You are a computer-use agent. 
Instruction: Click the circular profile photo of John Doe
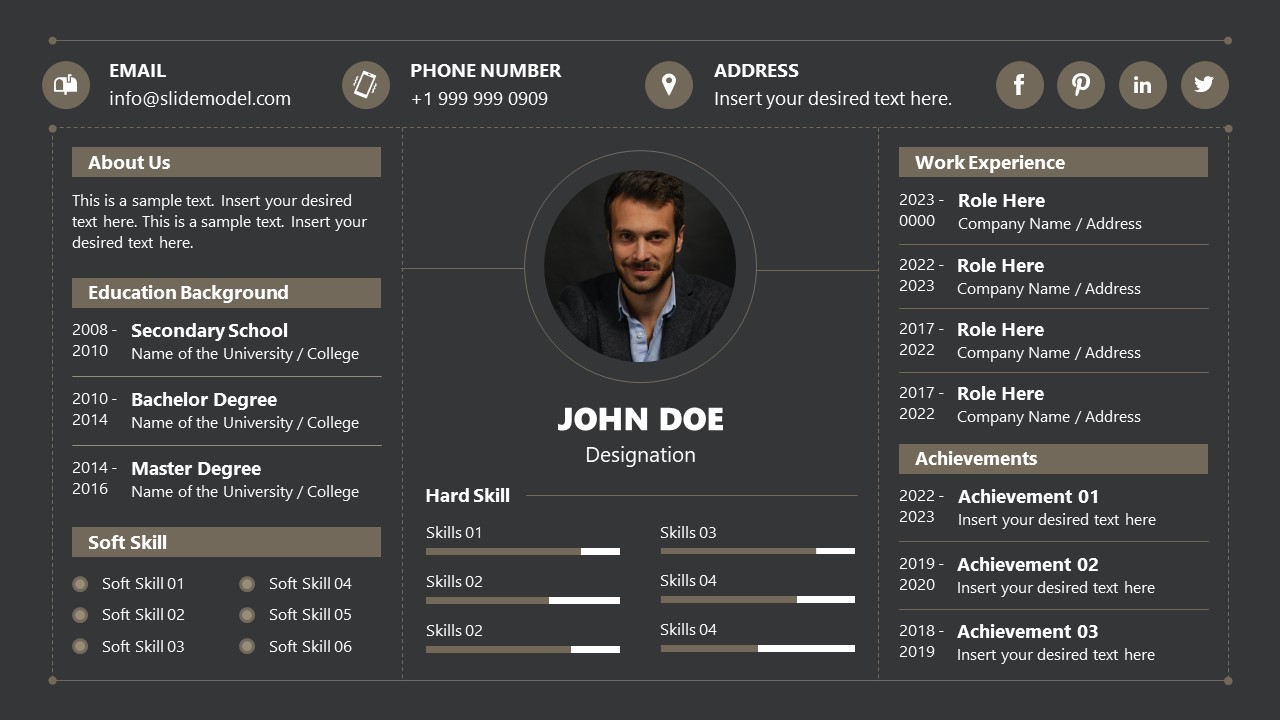(x=640, y=268)
